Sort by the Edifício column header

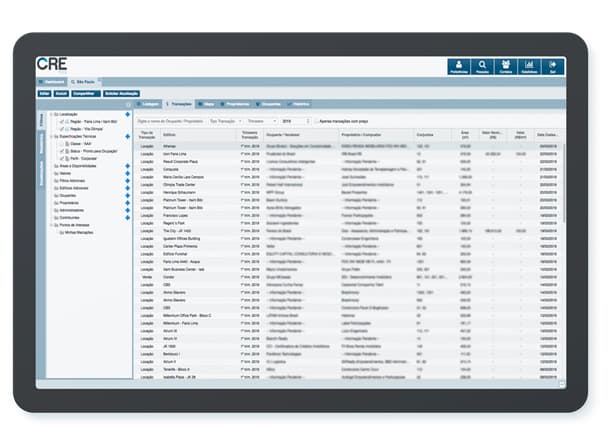tap(198, 135)
